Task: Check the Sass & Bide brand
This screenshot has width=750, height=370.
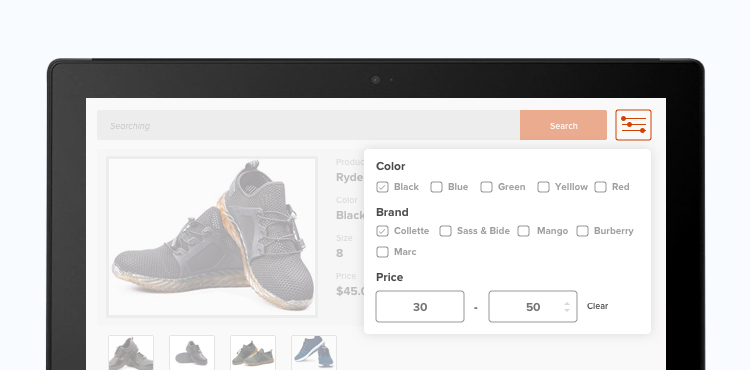Action: pos(445,231)
